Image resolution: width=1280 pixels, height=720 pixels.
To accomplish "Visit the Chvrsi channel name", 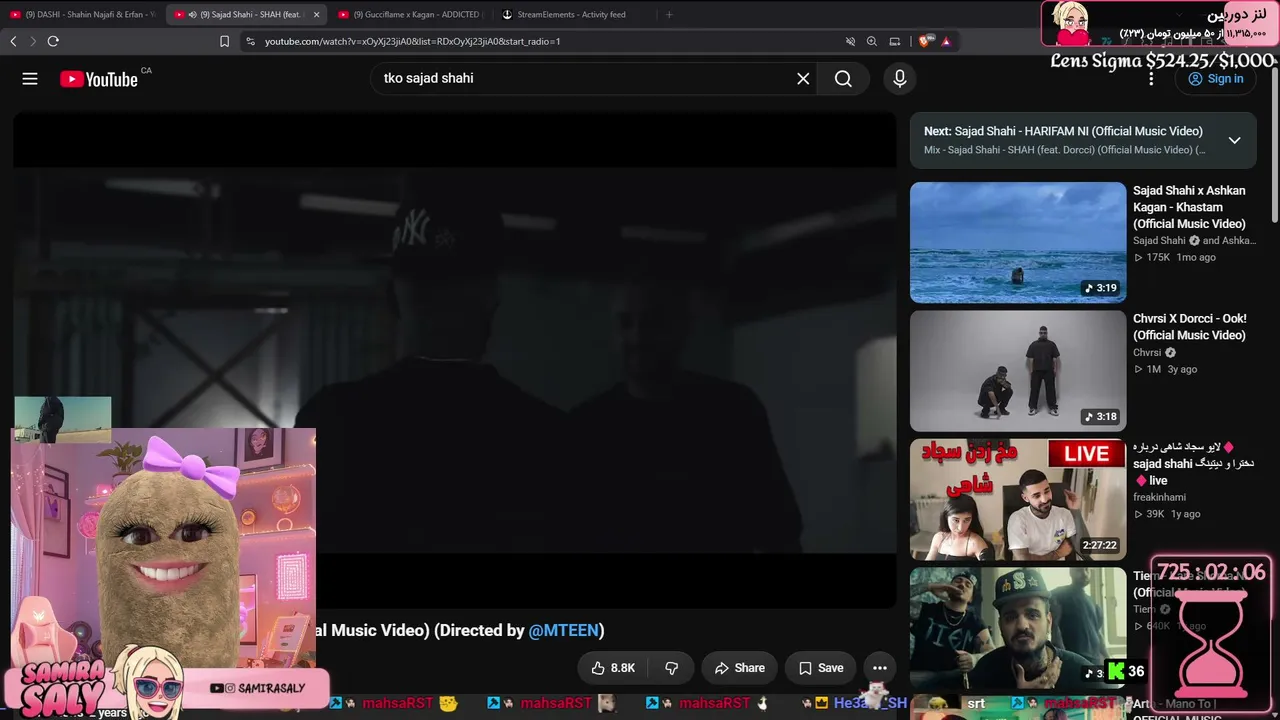I will (x=1147, y=353).
